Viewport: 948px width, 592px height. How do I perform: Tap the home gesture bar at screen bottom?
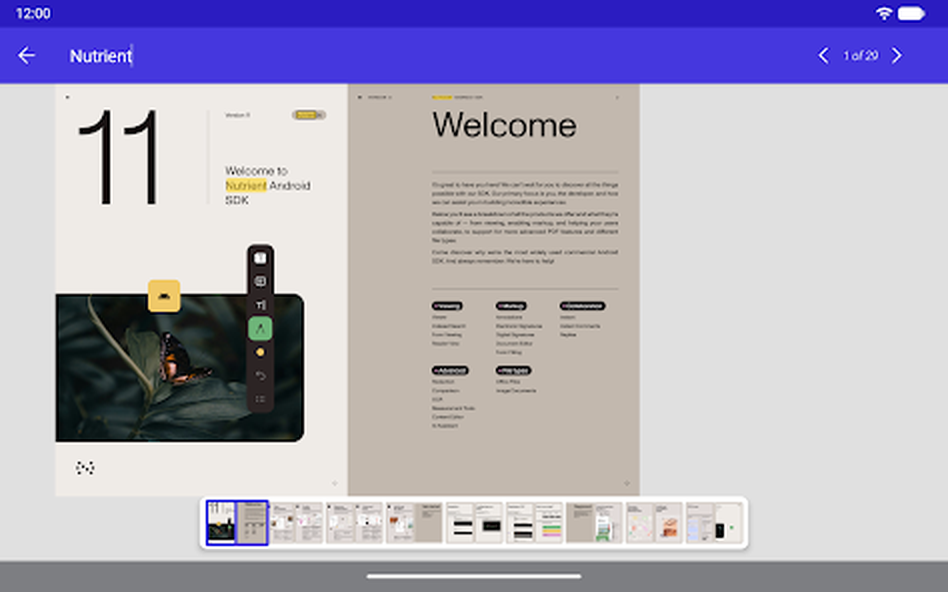(474, 576)
